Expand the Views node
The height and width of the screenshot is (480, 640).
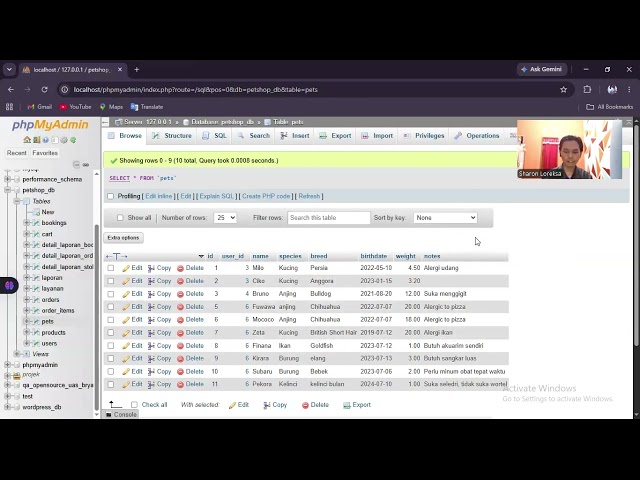(17, 354)
